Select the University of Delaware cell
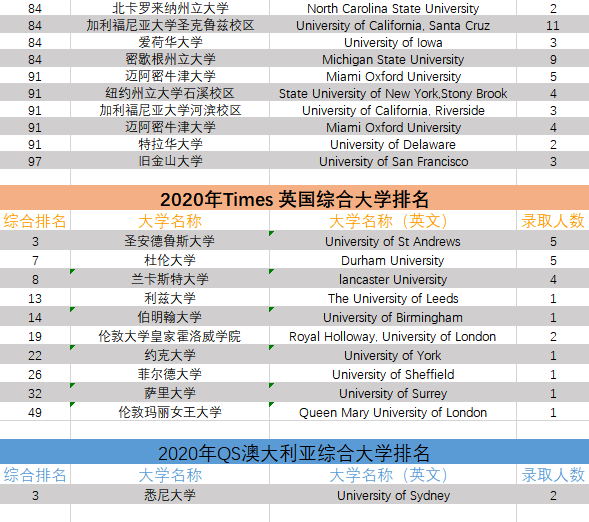Image resolution: width=589 pixels, height=522 pixels. coord(393,144)
